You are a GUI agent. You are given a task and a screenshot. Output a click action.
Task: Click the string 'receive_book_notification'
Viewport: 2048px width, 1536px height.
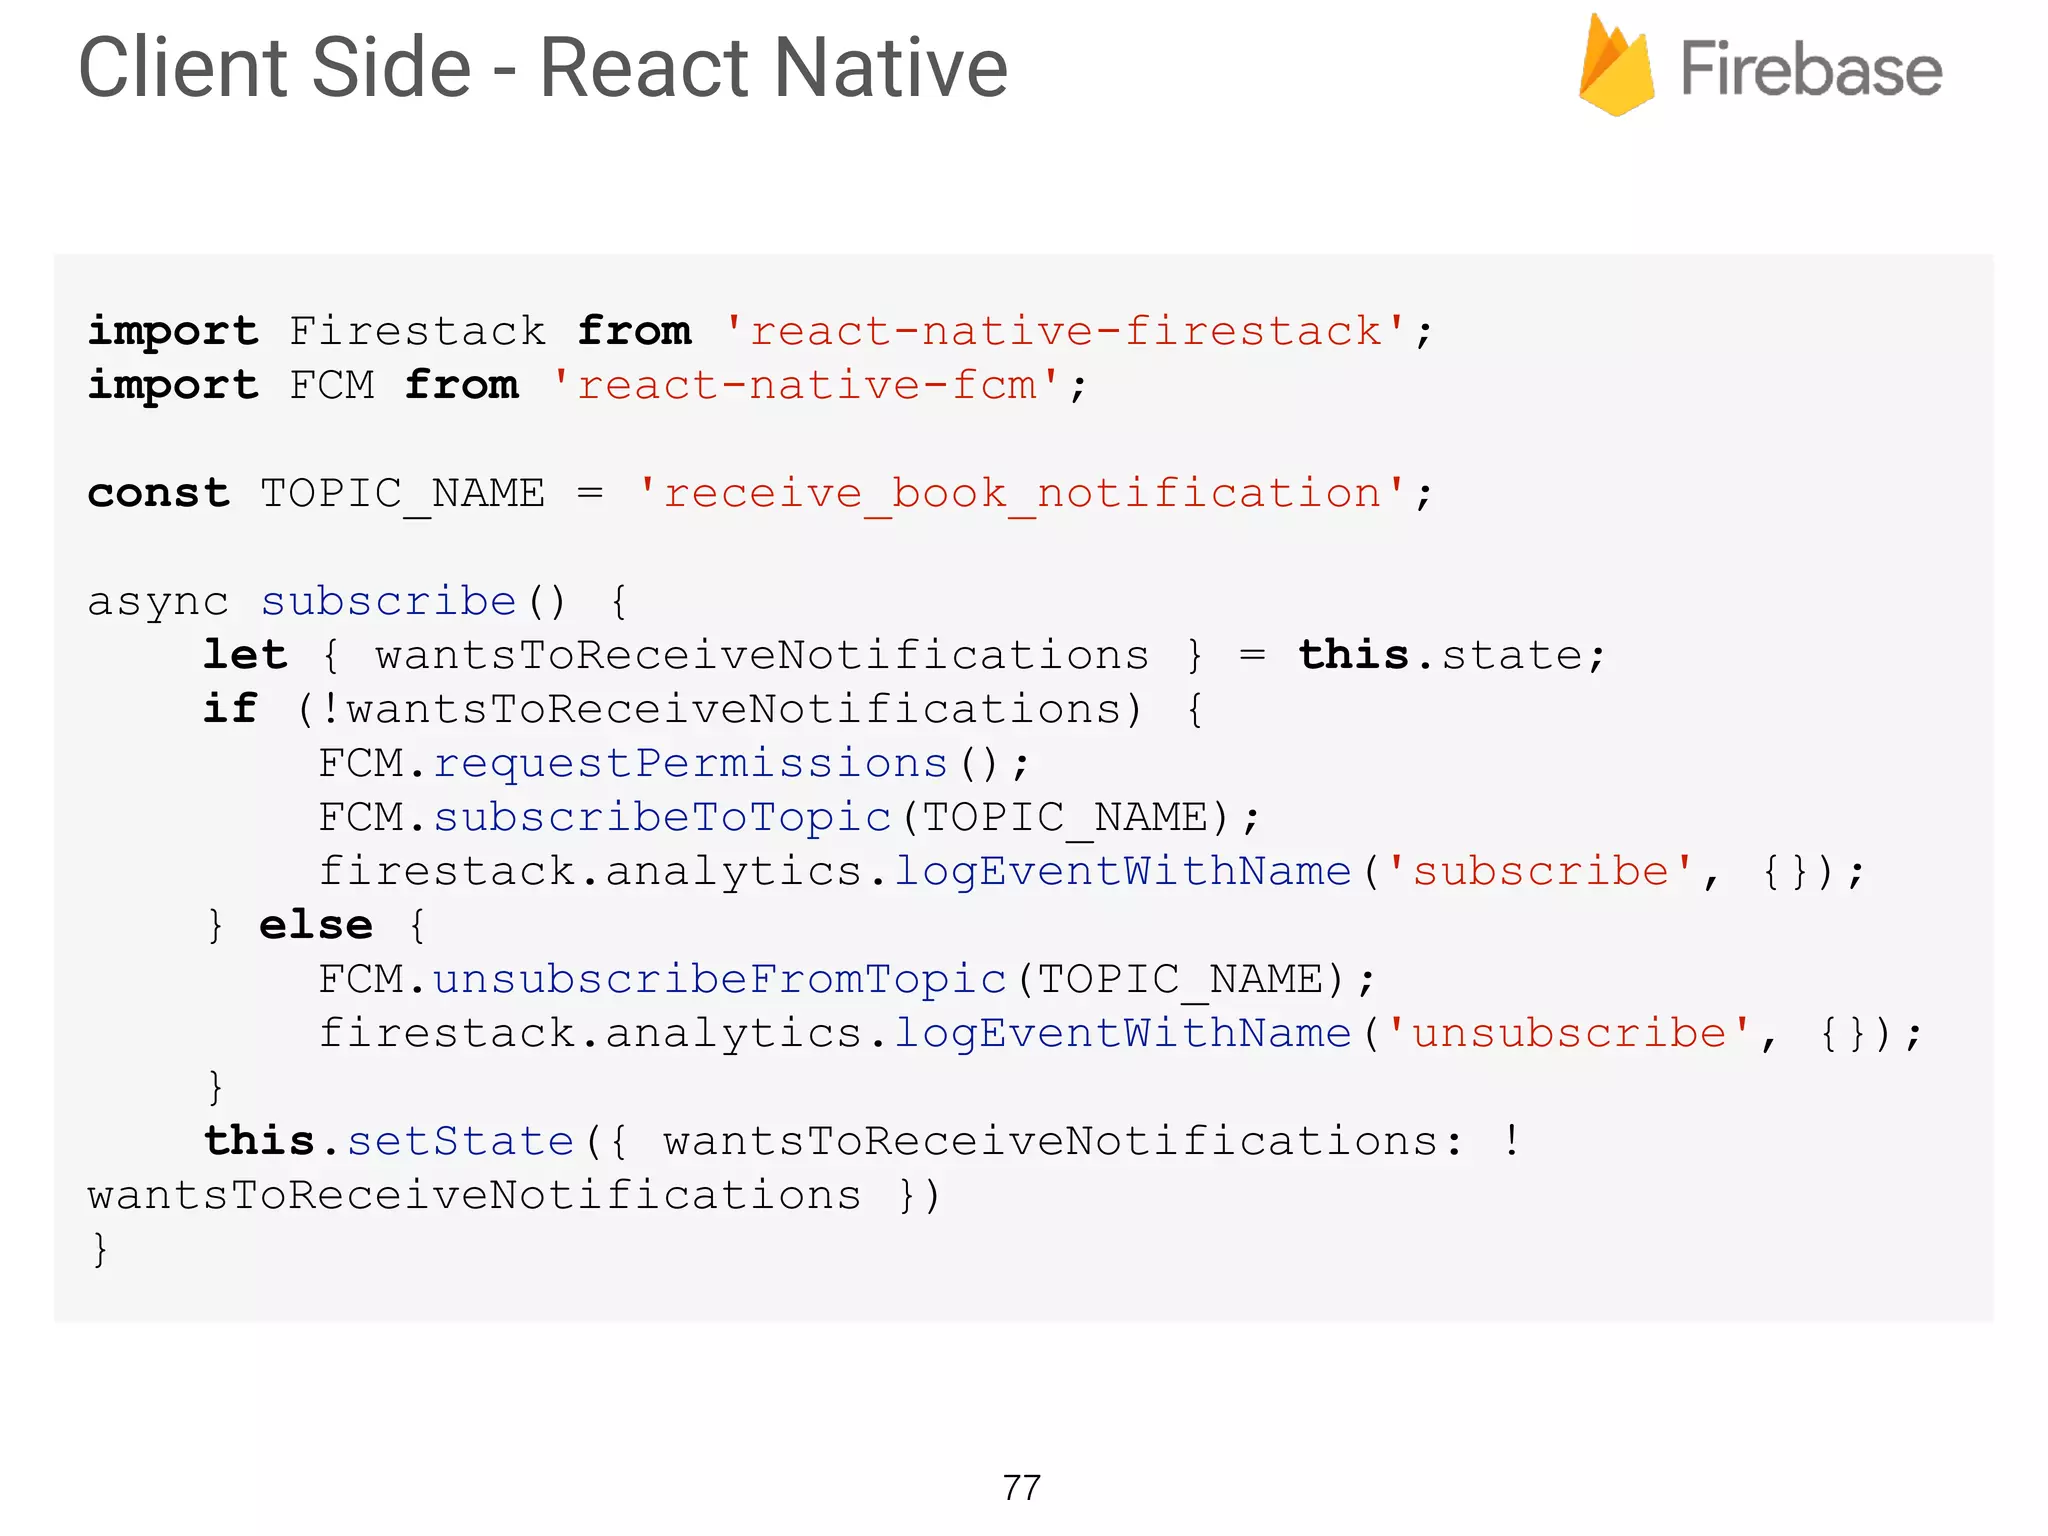pyautogui.click(x=1022, y=493)
